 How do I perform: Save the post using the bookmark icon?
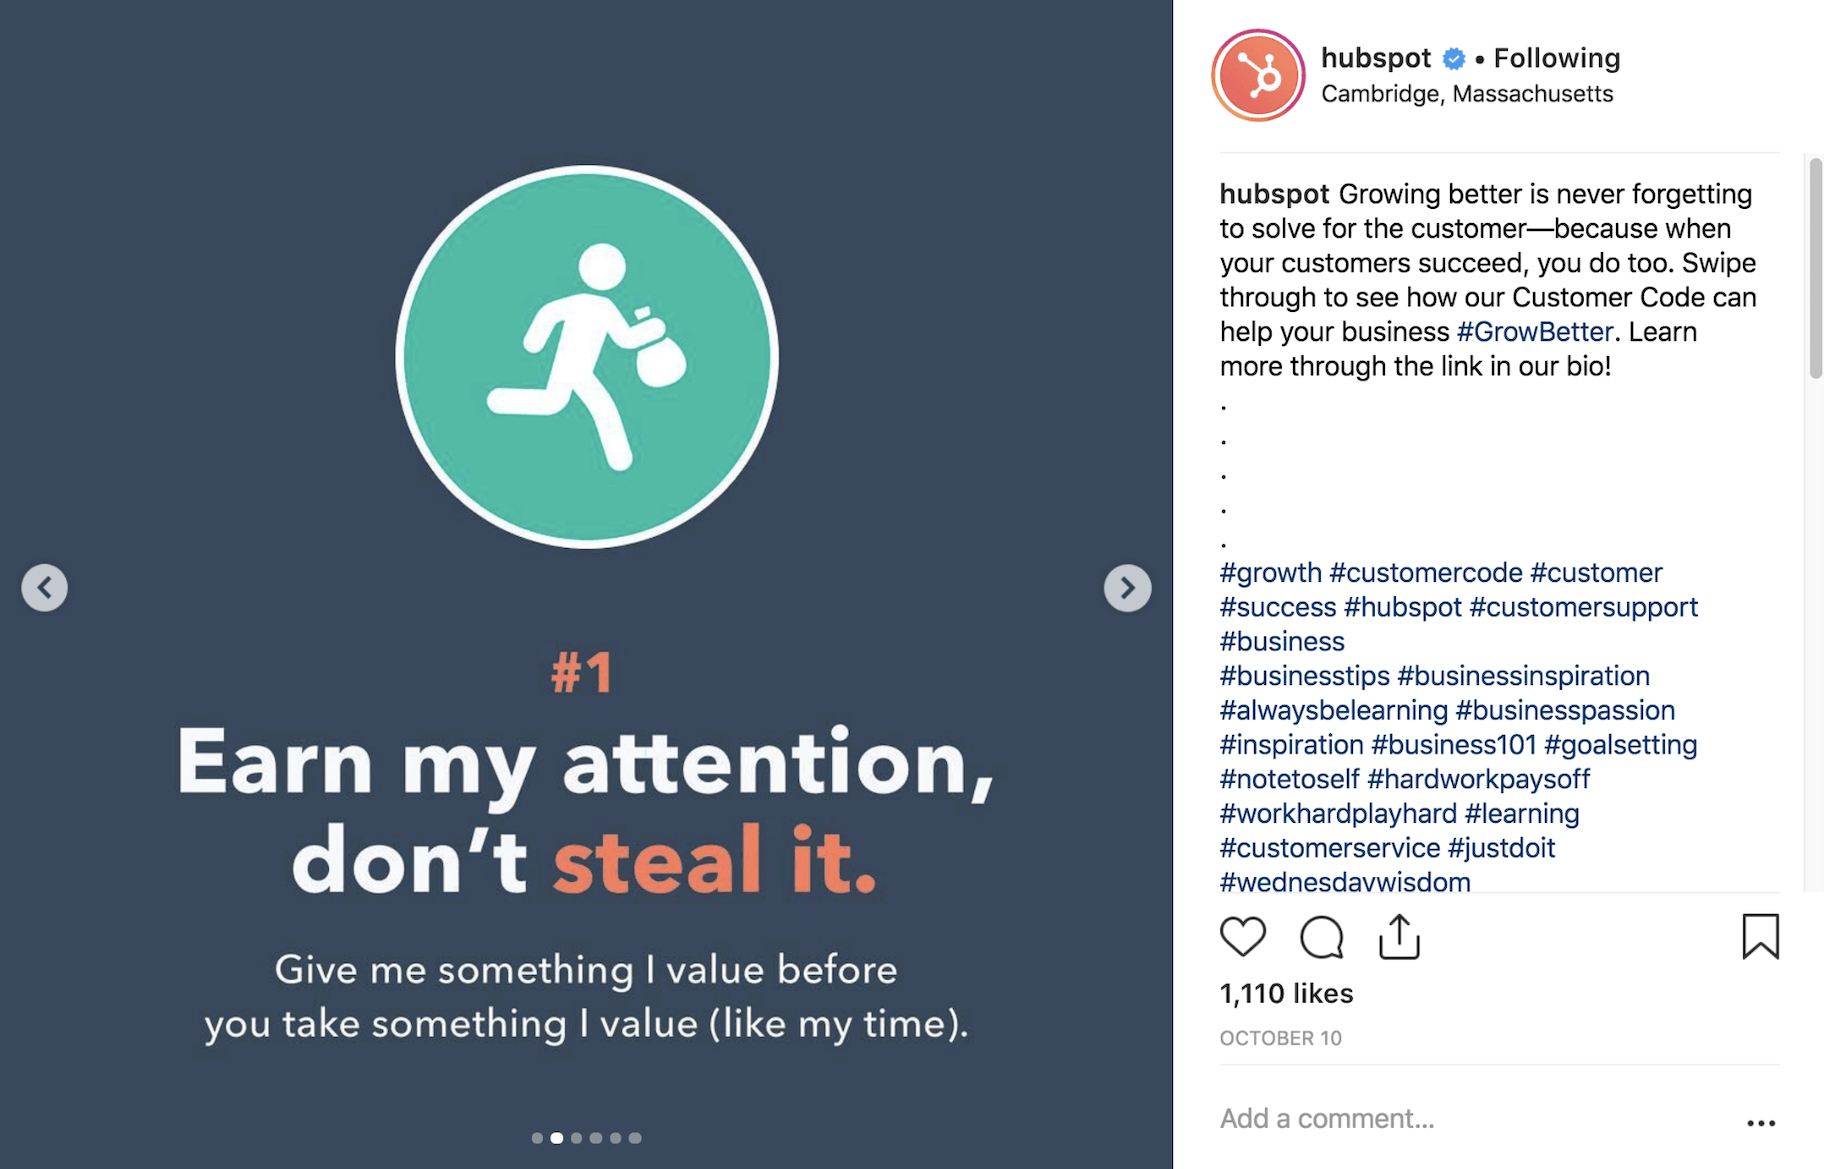coord(1761,936)
